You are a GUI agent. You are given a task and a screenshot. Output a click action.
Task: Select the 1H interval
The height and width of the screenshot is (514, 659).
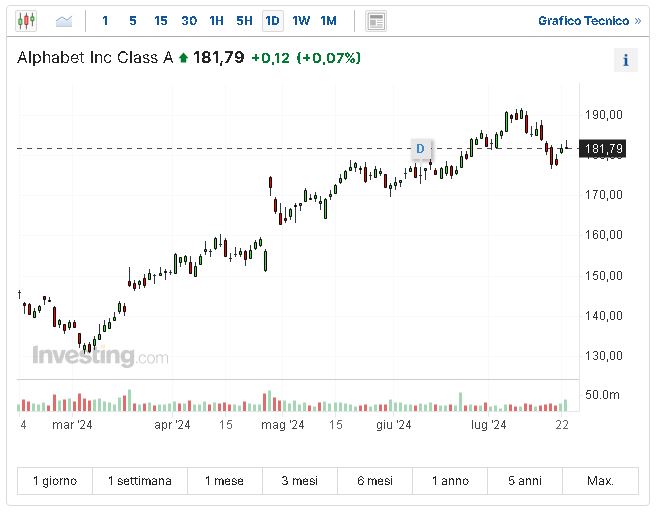click(216, 21)
